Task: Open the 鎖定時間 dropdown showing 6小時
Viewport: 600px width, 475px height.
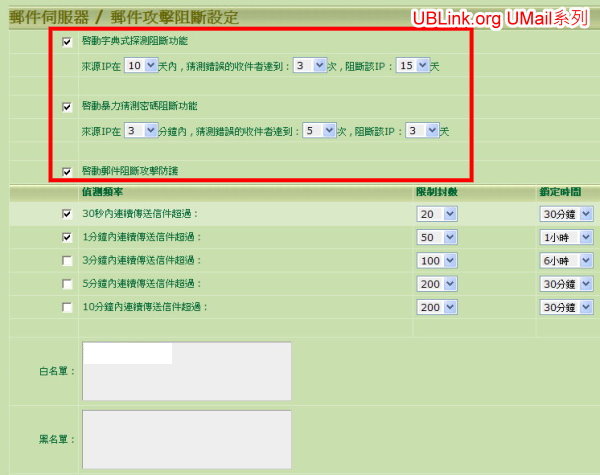Action: 566,260
